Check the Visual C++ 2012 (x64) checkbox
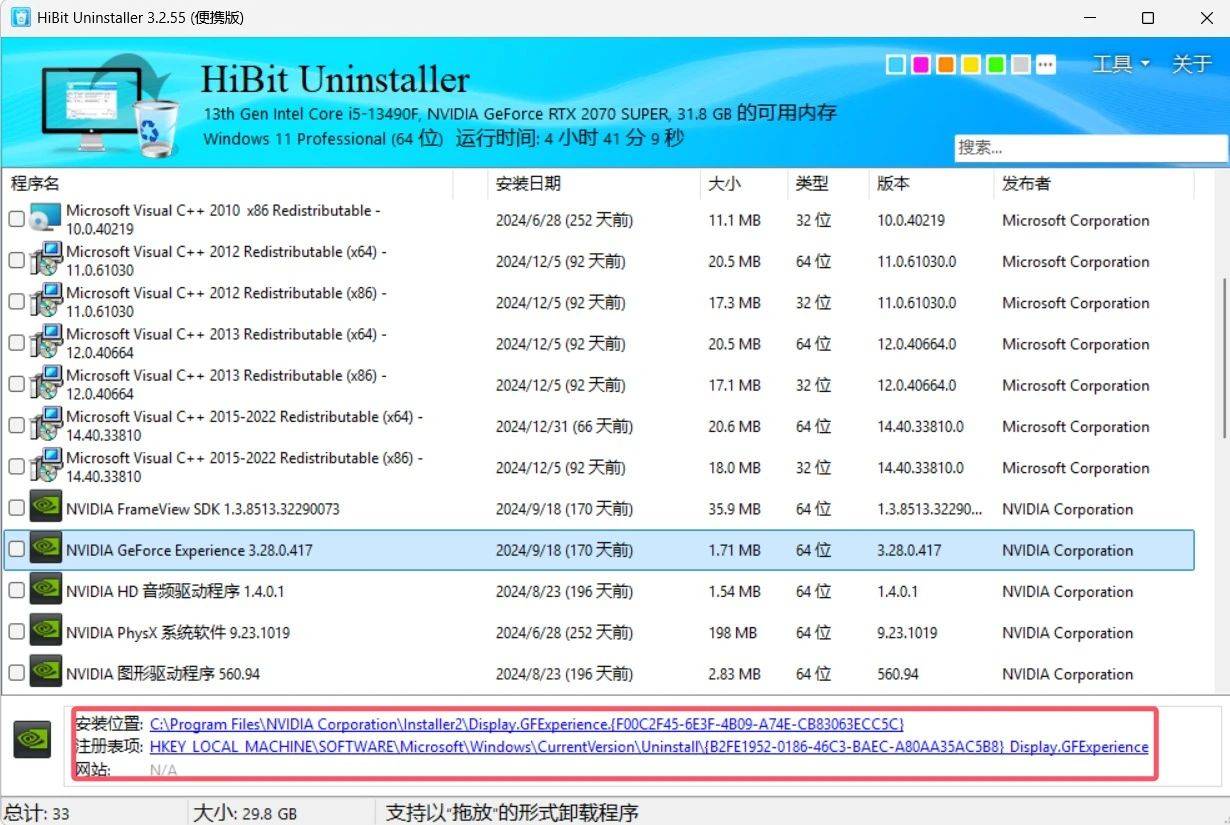Screen dimensions: 1230x825 pos(16,260)
